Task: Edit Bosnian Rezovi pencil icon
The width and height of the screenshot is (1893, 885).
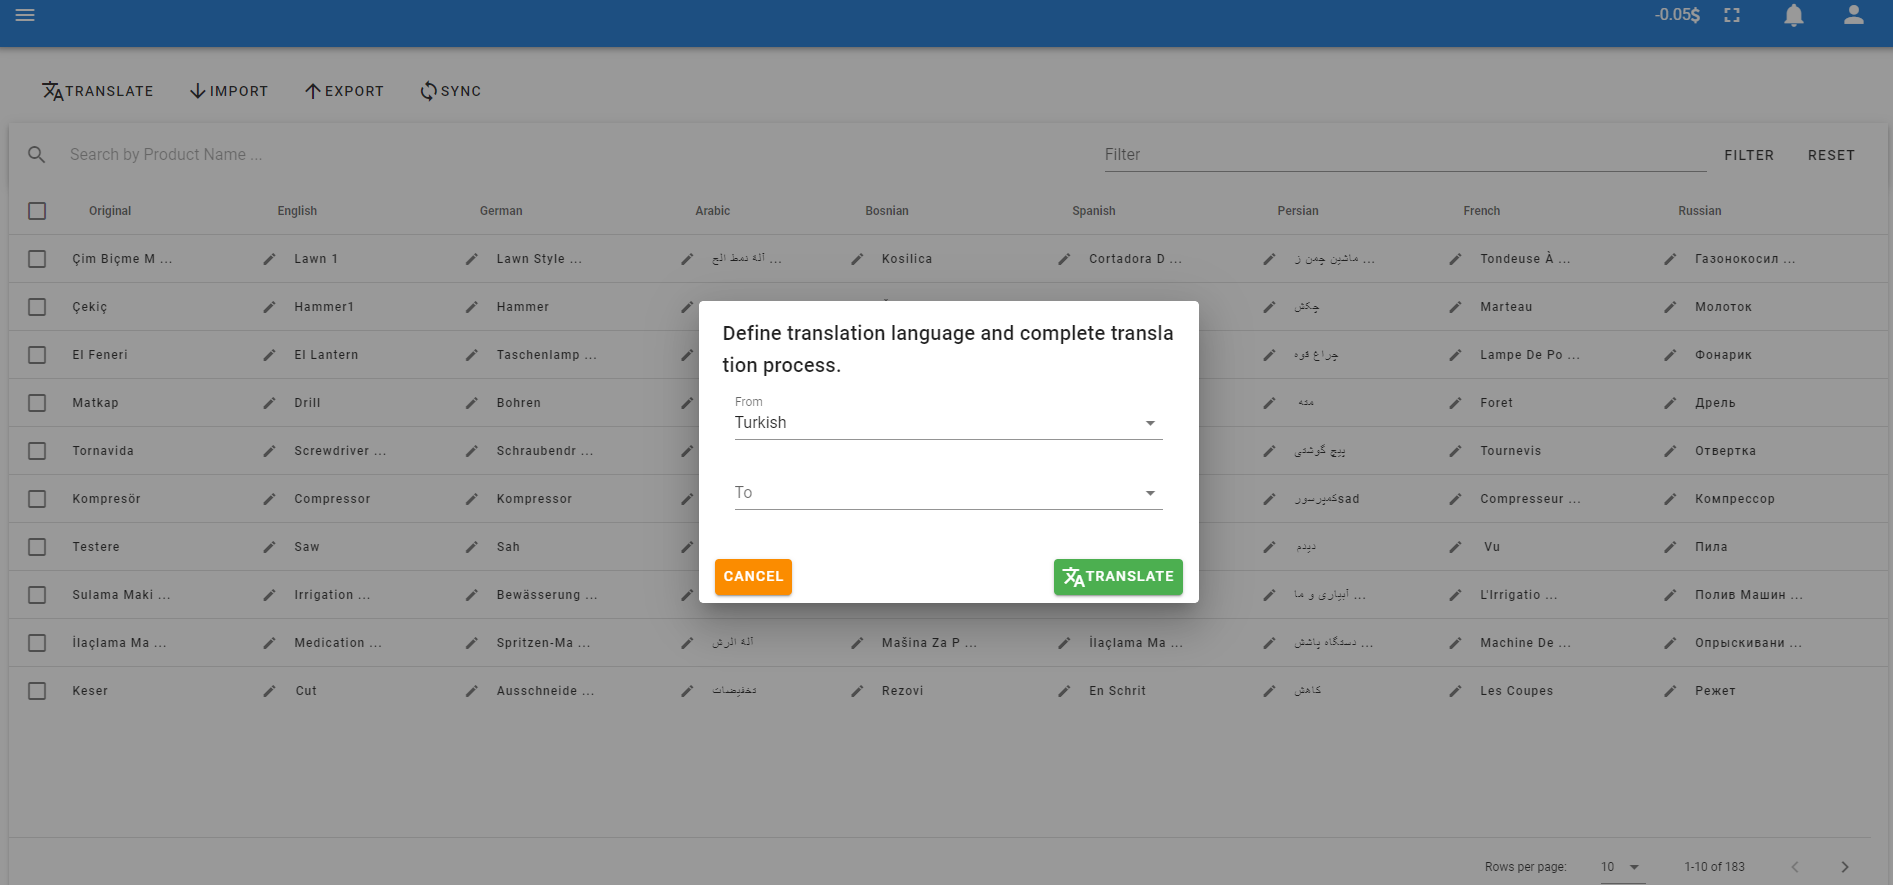Action: click(x=857, y=691)
